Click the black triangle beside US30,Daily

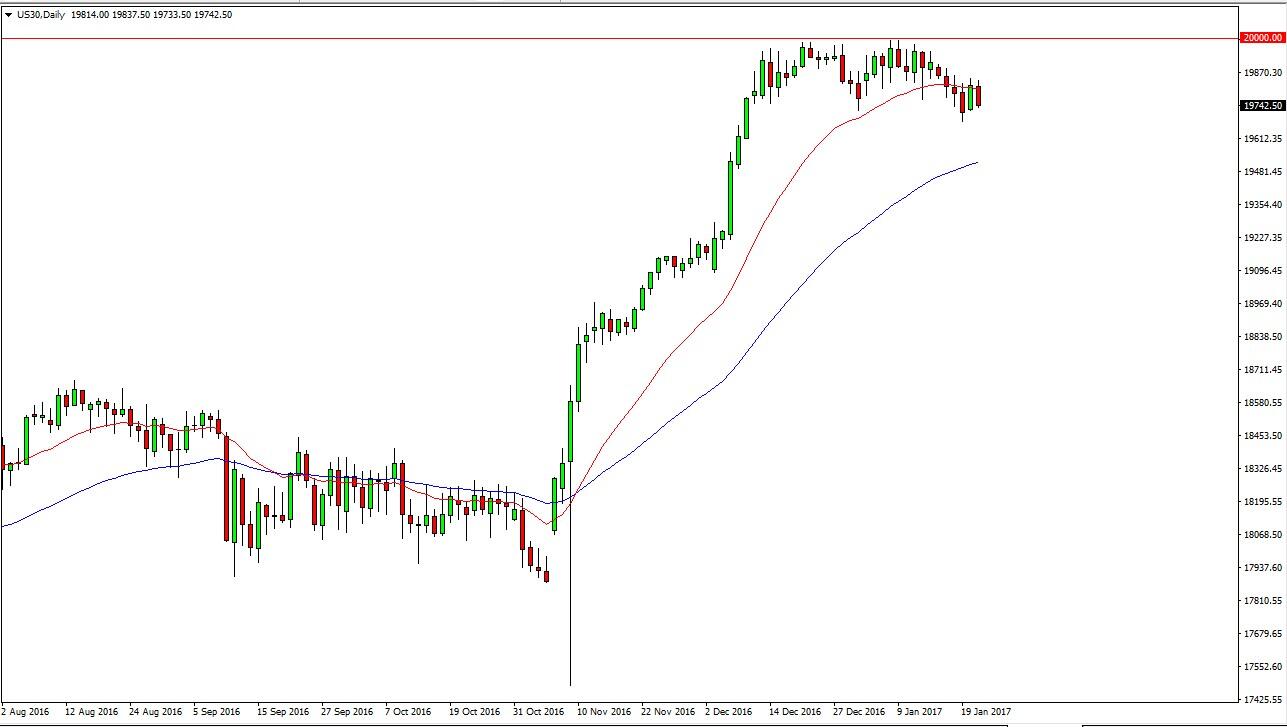click(9, 15)
